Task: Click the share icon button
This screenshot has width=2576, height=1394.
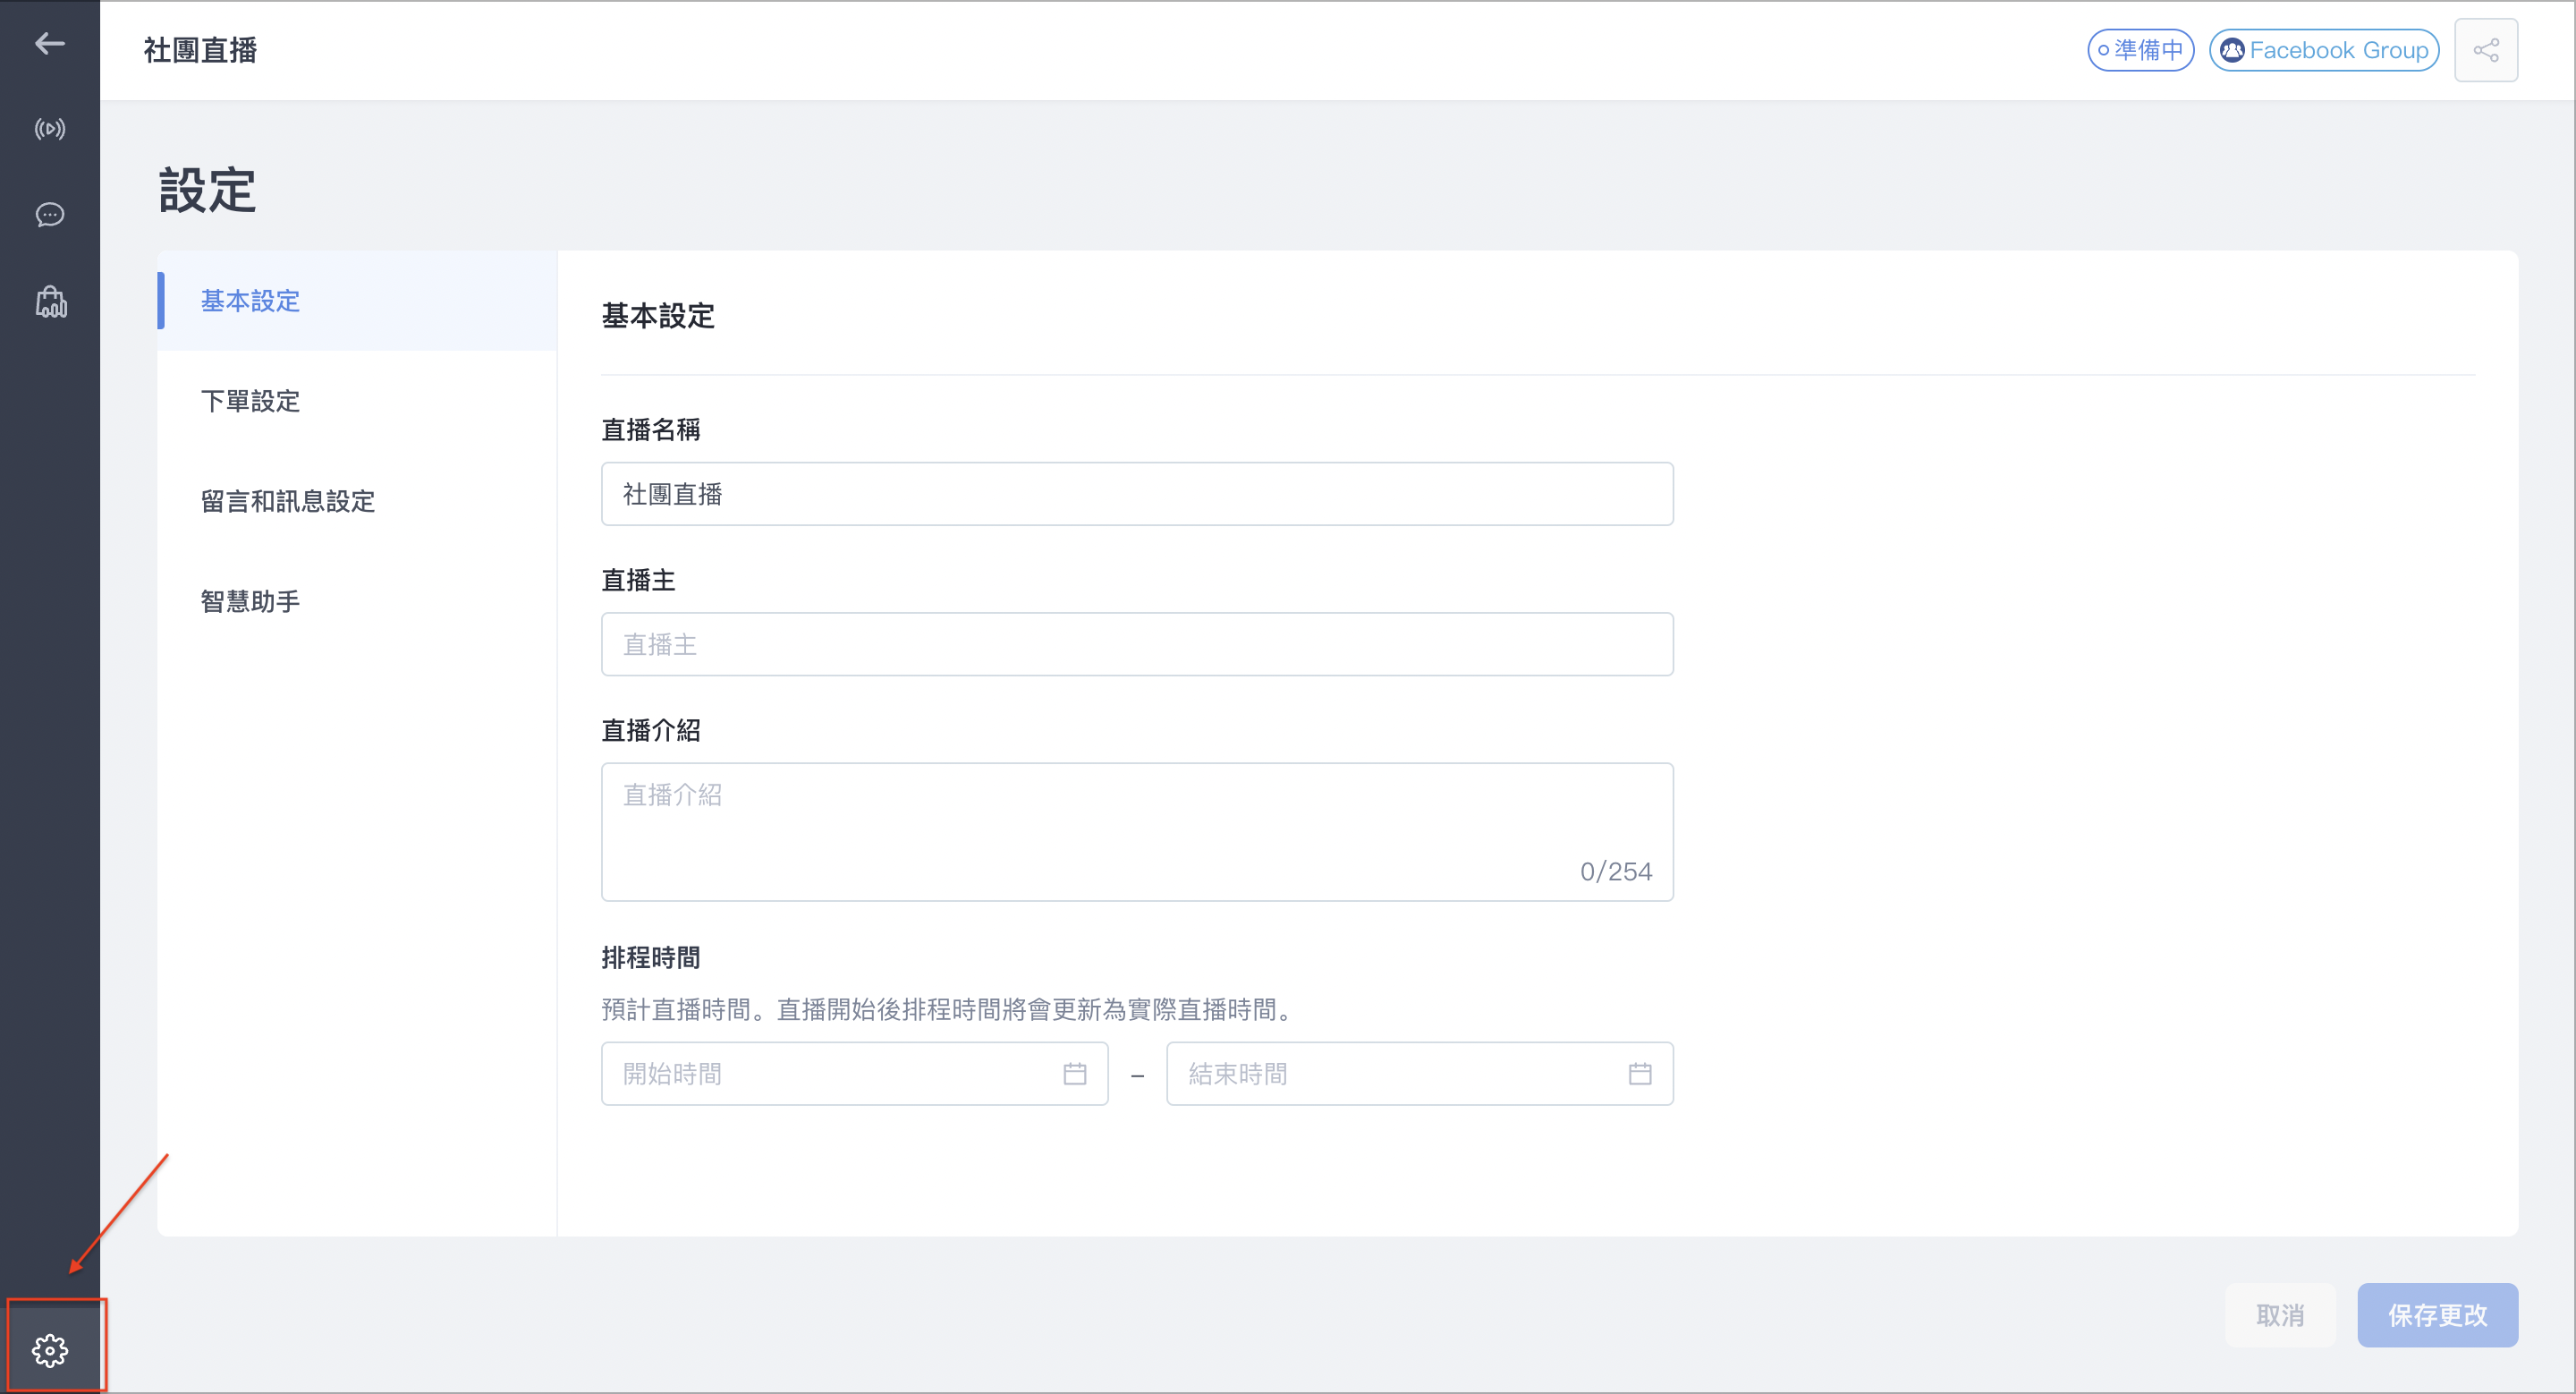Action: tap(2486, 50)
